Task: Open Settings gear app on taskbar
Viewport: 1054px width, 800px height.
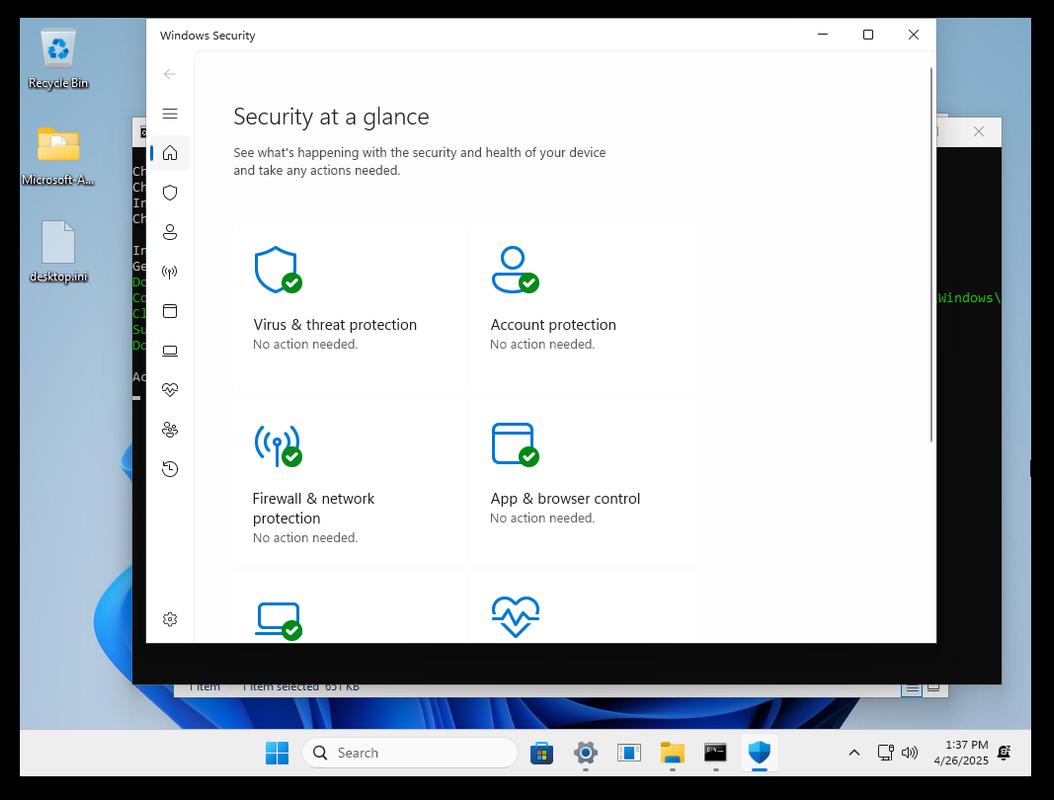Action: (x=585, y=753)
